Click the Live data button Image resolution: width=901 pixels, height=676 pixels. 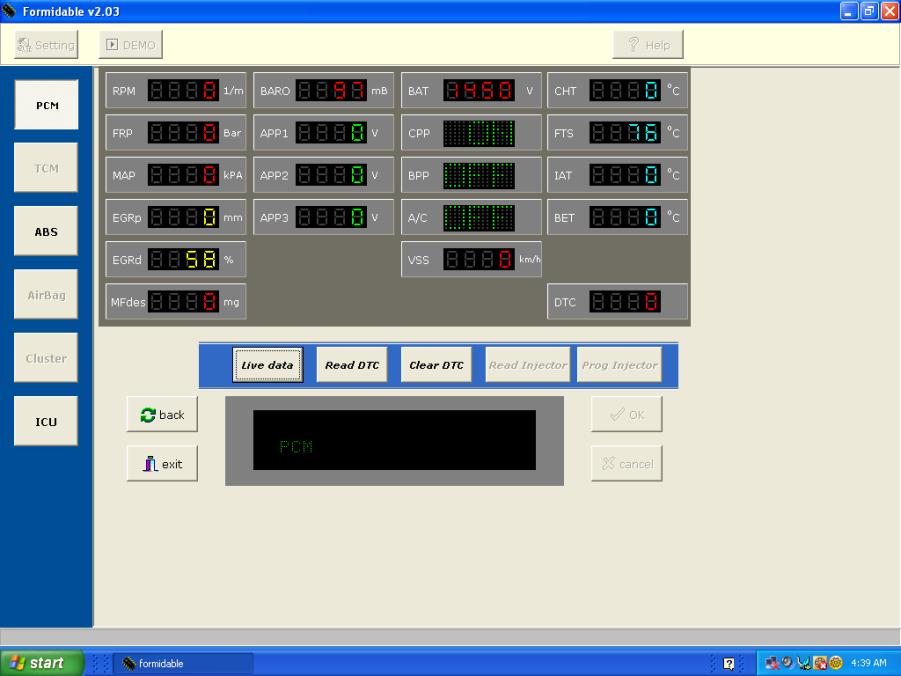click(x=267, y=365)
